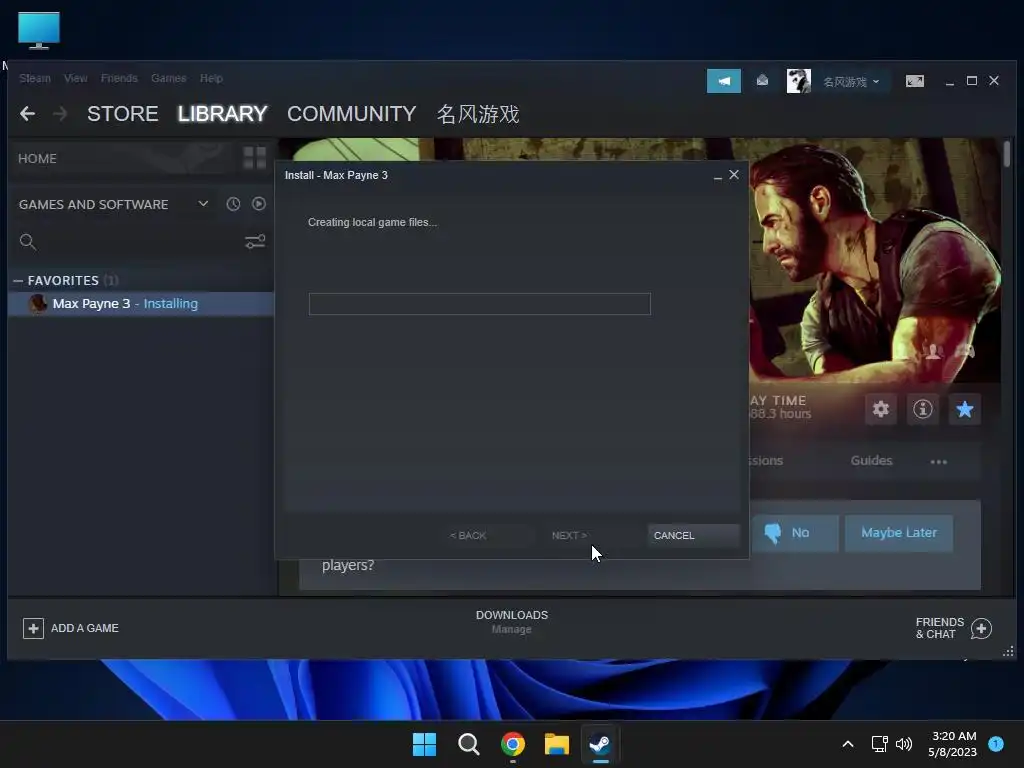Screen dimensions: 1024x768
Task: Toggle grid collection view icon beside HOME
Action: click(255, 158)
